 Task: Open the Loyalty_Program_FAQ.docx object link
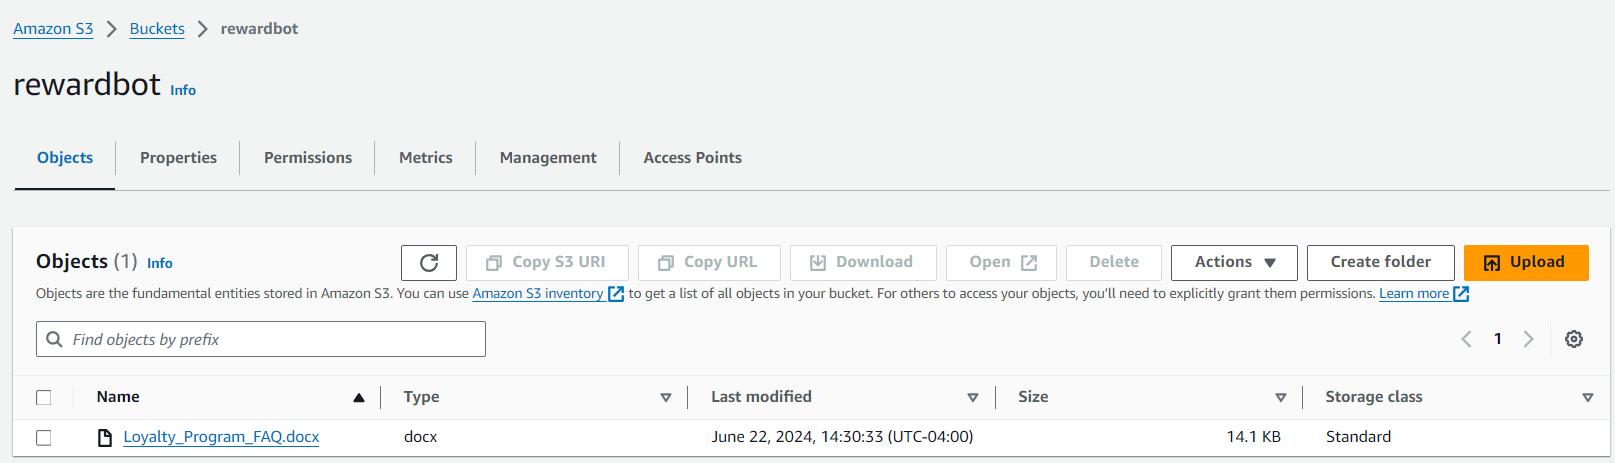[x=221, y=437]
